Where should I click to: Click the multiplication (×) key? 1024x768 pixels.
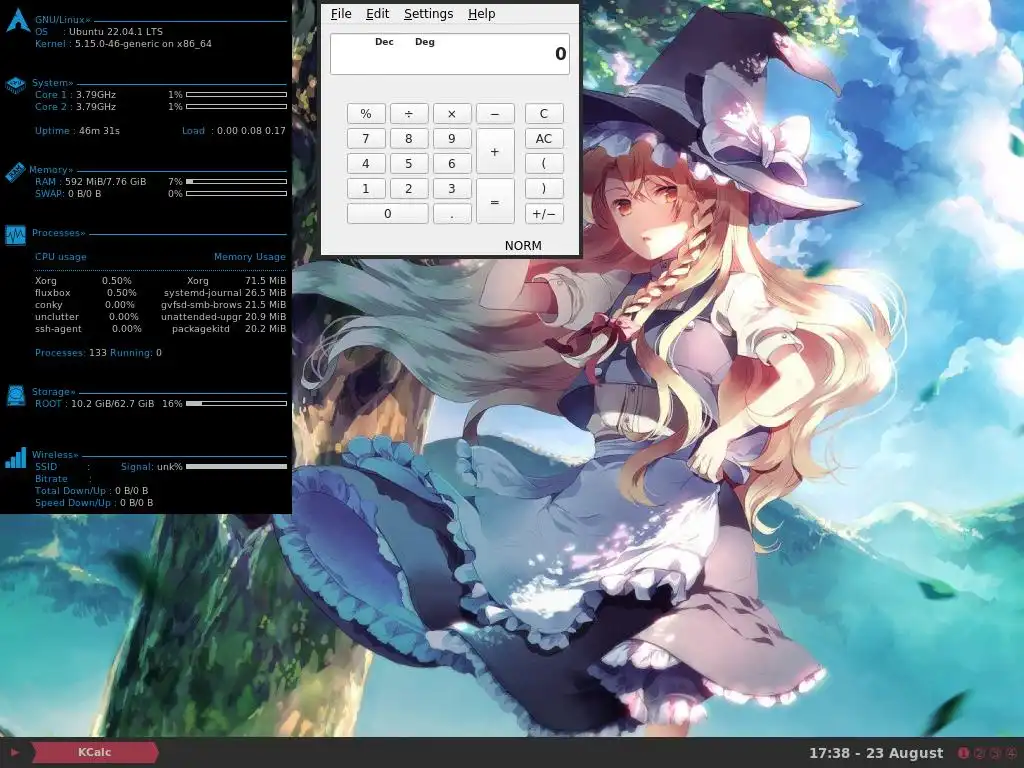coord(452,114)
